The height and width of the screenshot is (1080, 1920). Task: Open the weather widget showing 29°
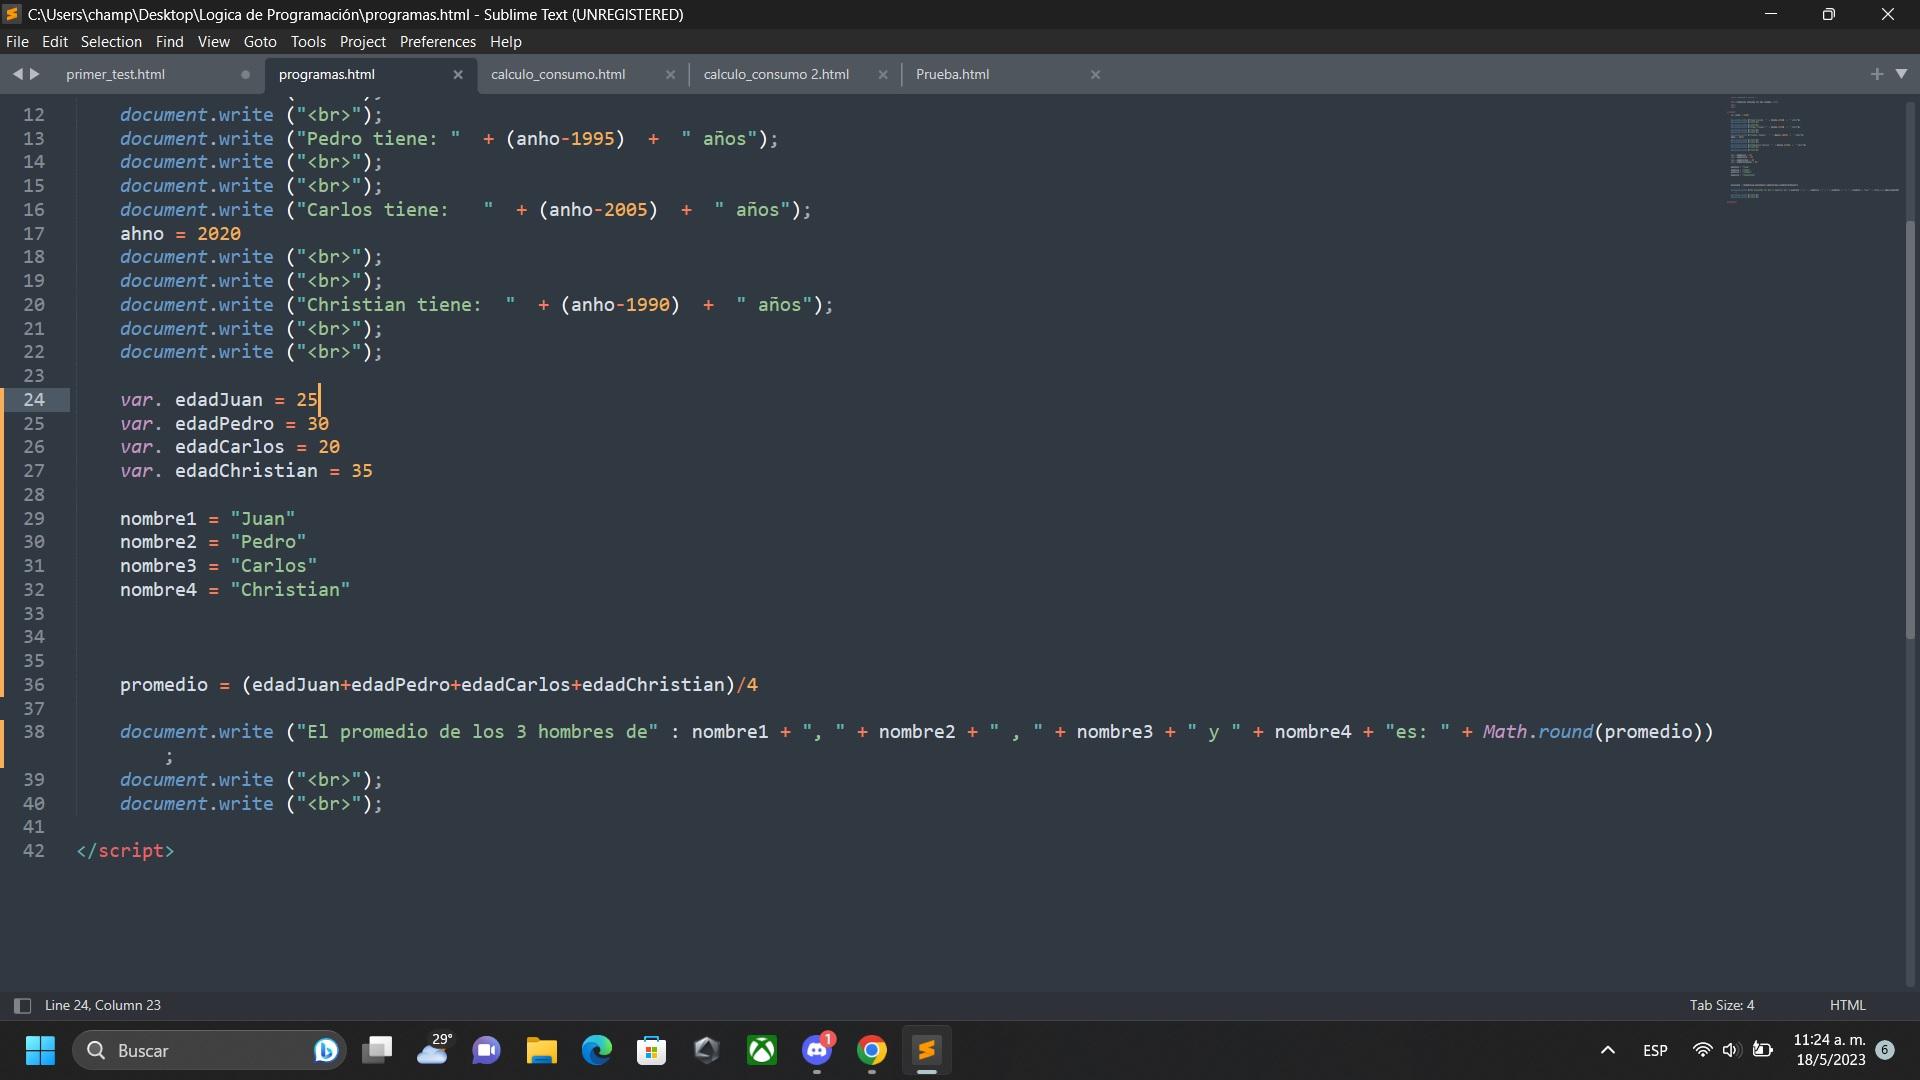coord(433,1050)
